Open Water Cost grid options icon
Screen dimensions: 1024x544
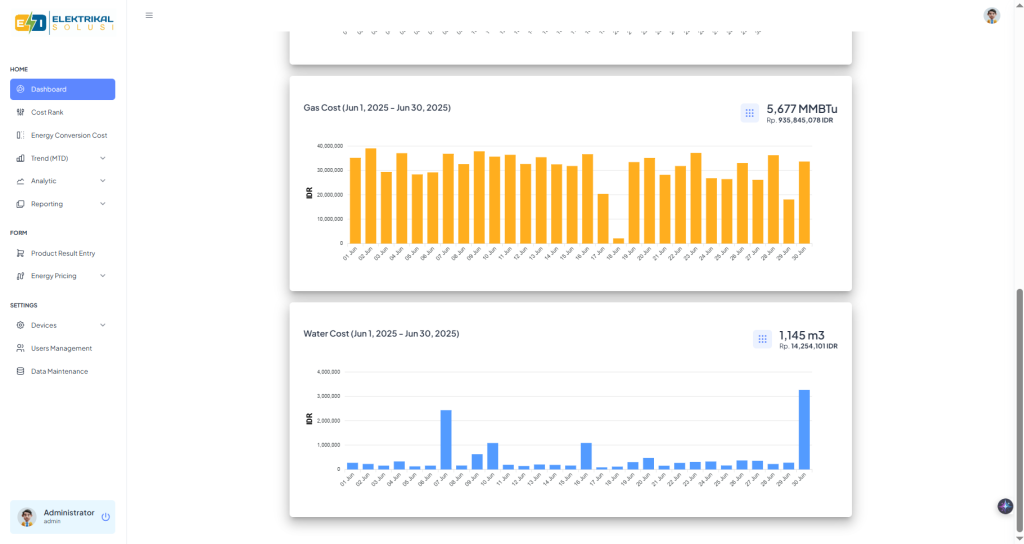[762, 339]
